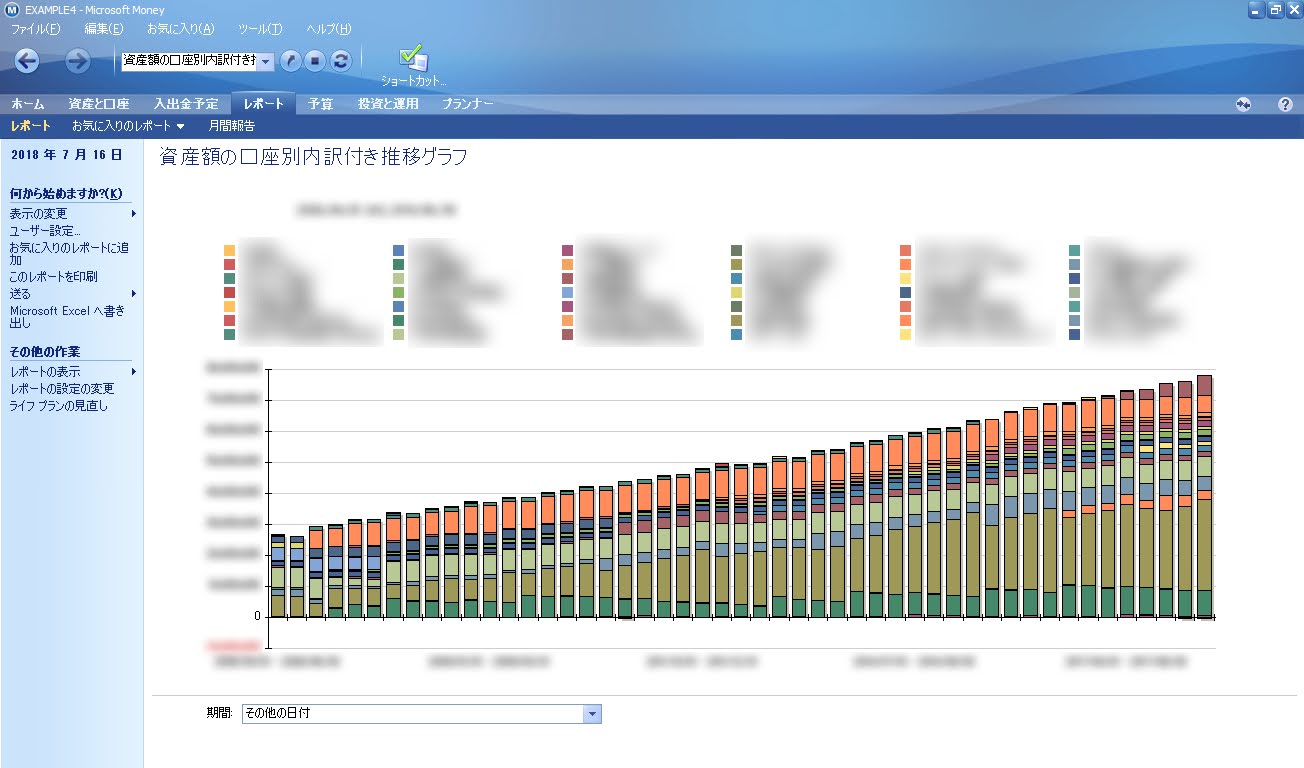Select the yellow レポート sub-navigation item
Screen dimensions: 1304x768
30,126
